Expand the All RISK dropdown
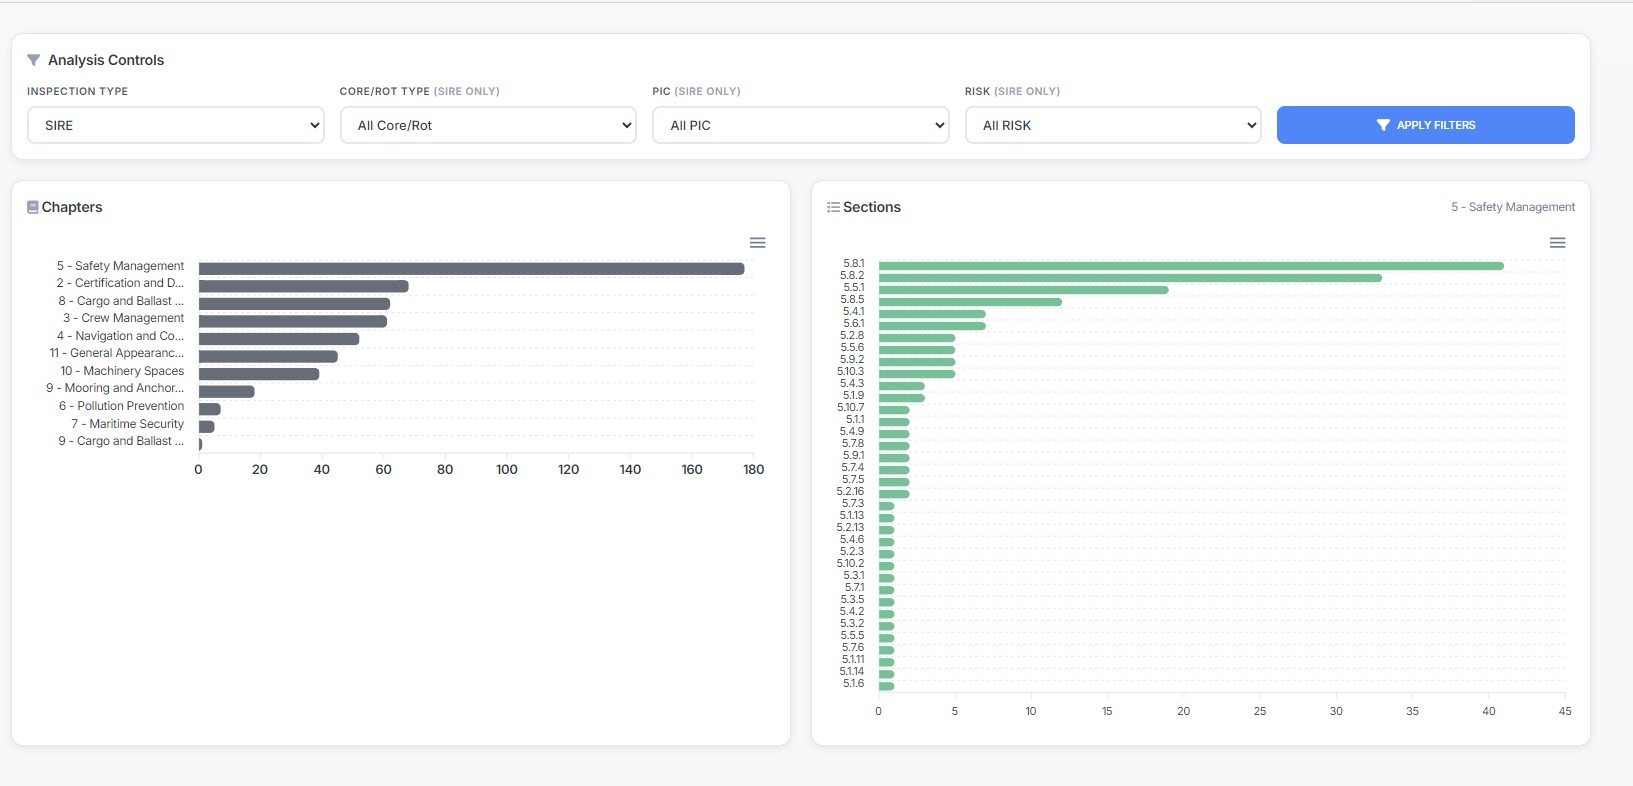The image size is (1633, 786). pyautogui.click(x=1112, y=125)
